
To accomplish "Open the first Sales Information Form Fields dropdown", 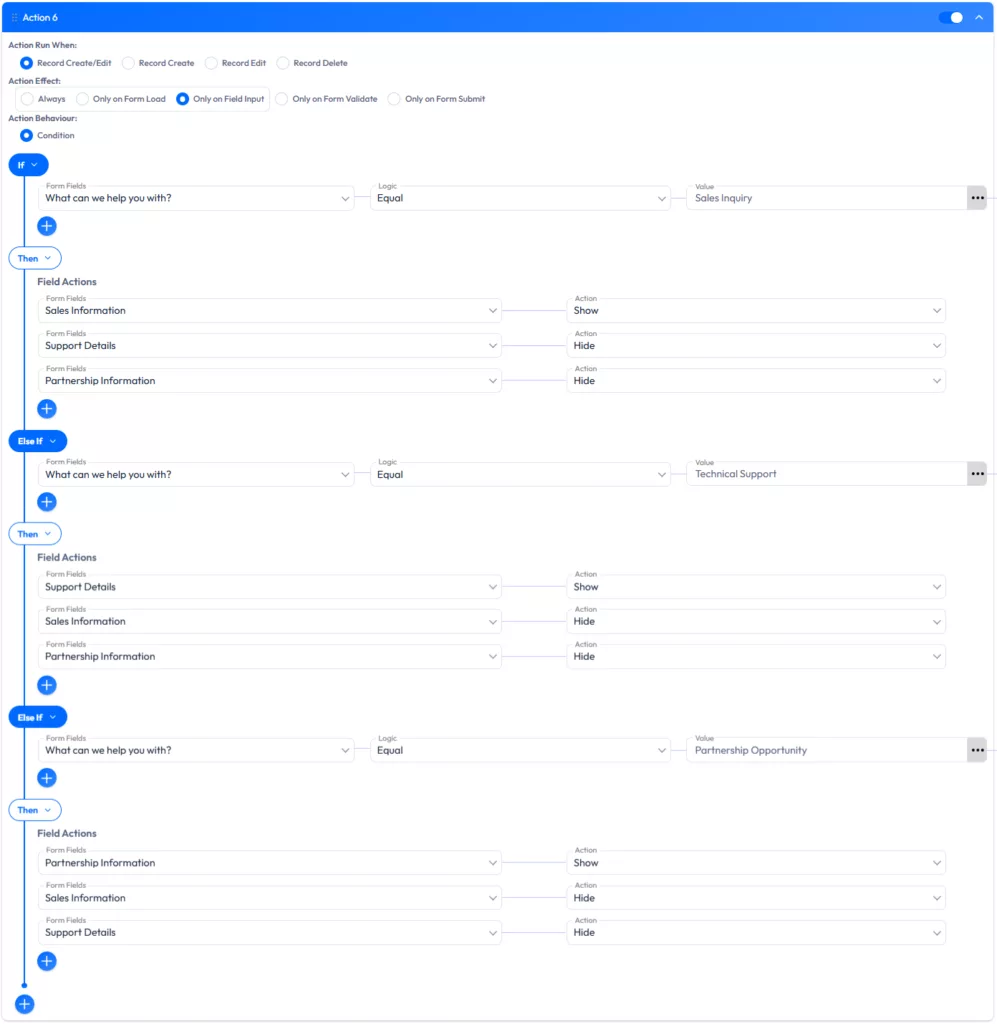I will (x=270, y=310).
